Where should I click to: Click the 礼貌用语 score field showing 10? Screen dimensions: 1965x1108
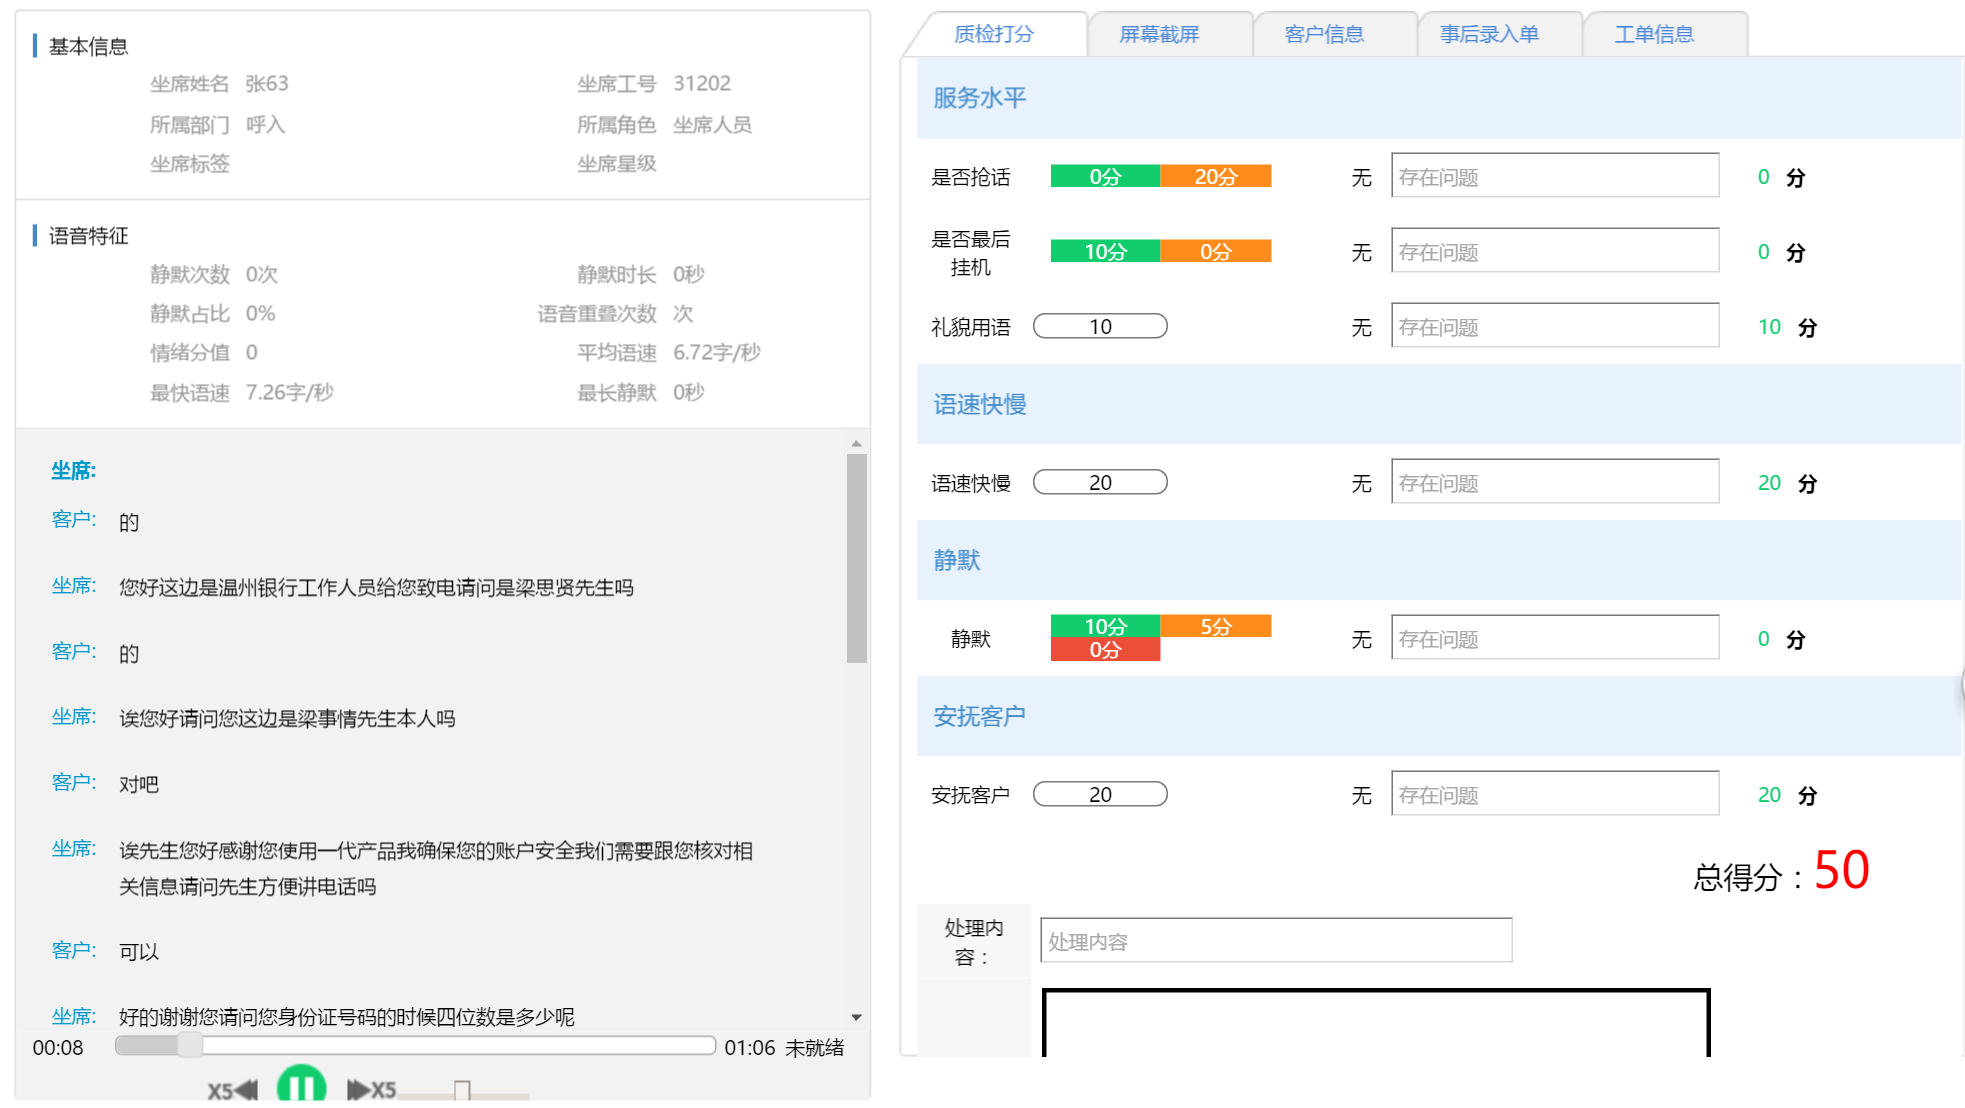pyautogui.click(x=1100, y=327)
